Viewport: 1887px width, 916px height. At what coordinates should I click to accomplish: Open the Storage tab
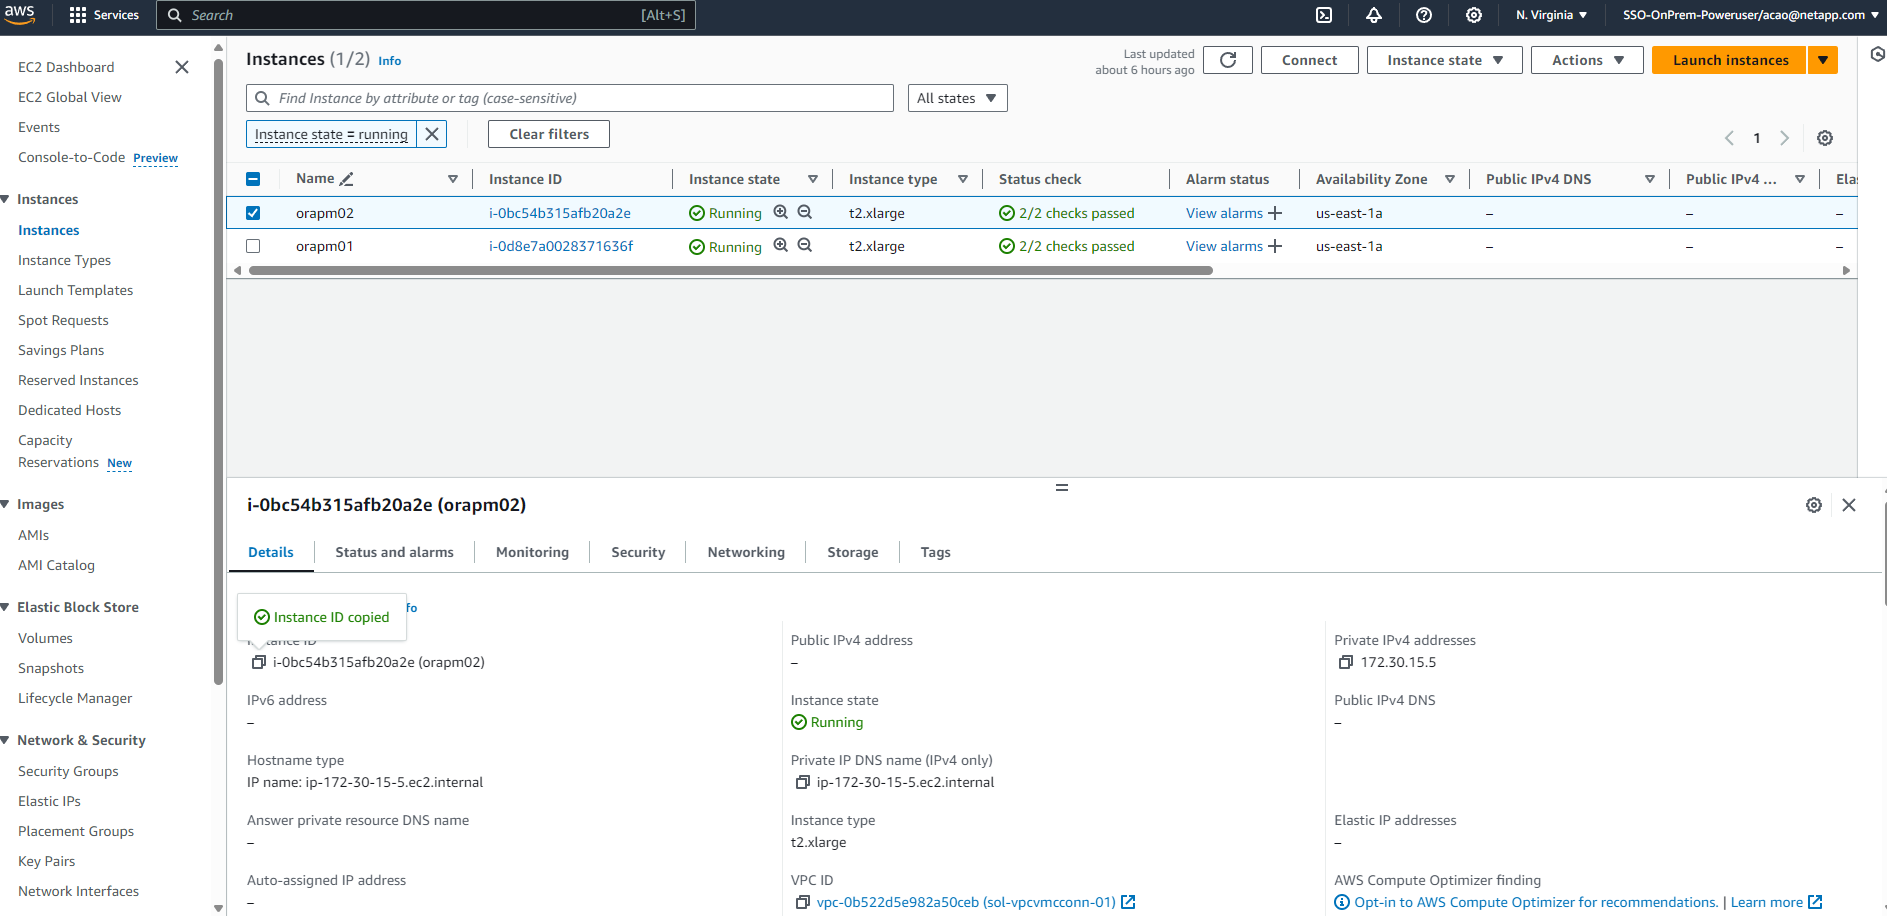(x=852, y=552)
